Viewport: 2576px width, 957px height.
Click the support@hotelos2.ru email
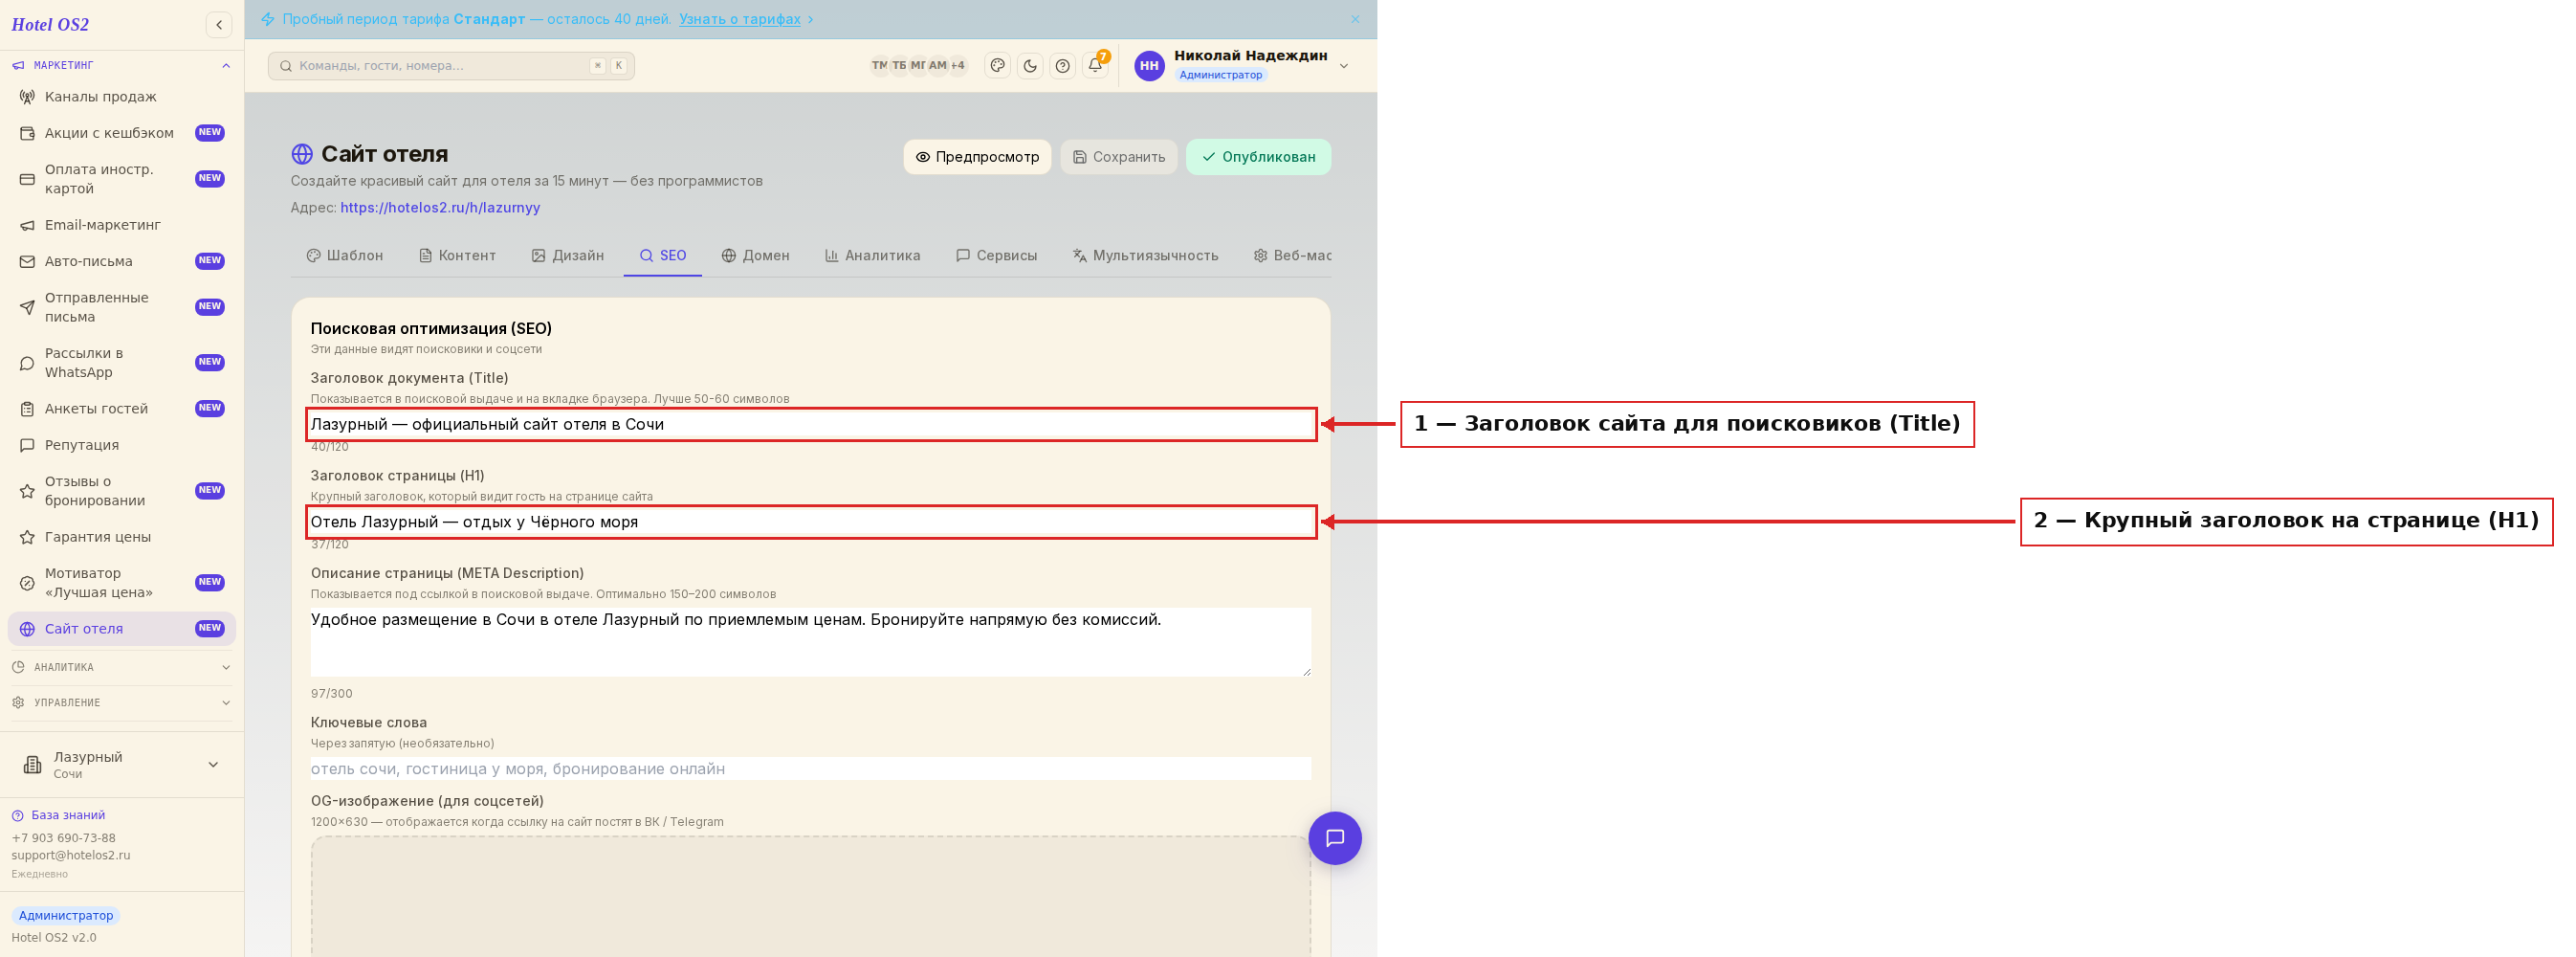[x=71, y=856]
